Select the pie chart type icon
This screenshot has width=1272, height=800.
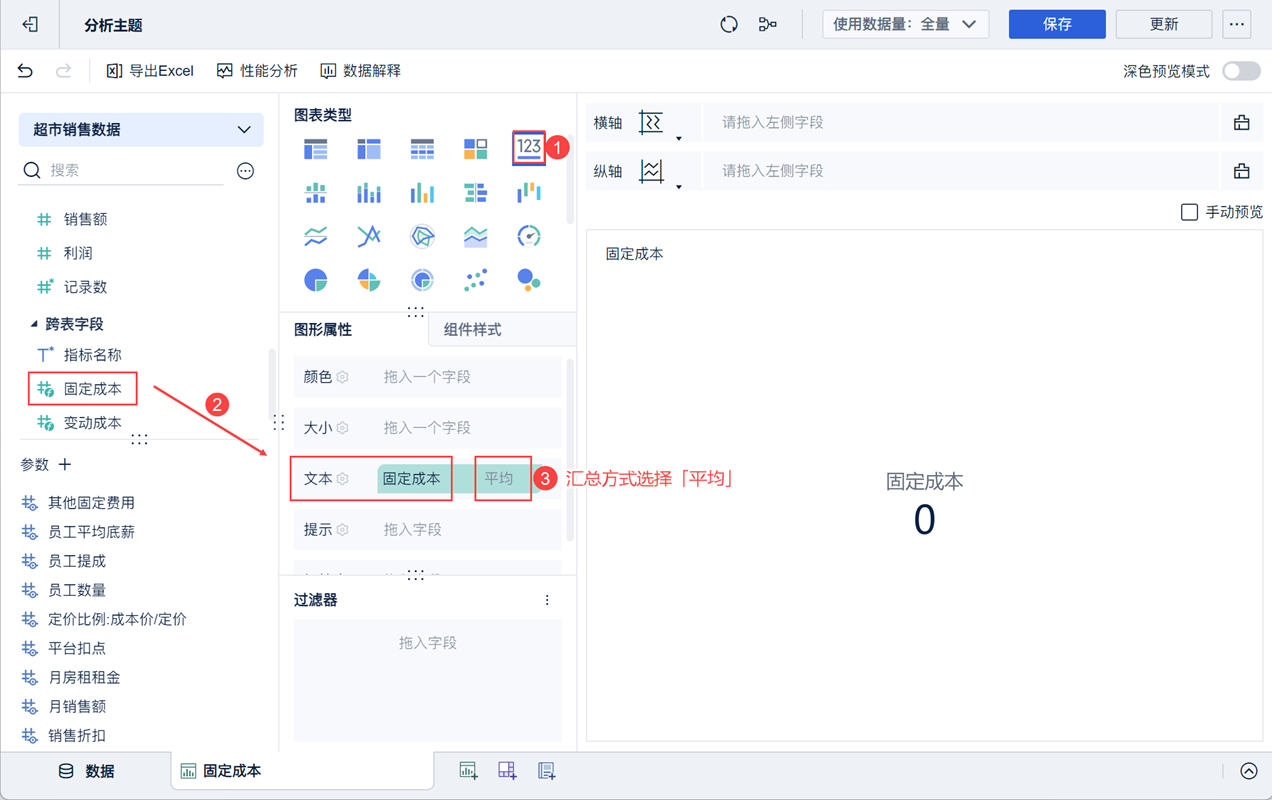pyautogui.click(x=316, y=280)
